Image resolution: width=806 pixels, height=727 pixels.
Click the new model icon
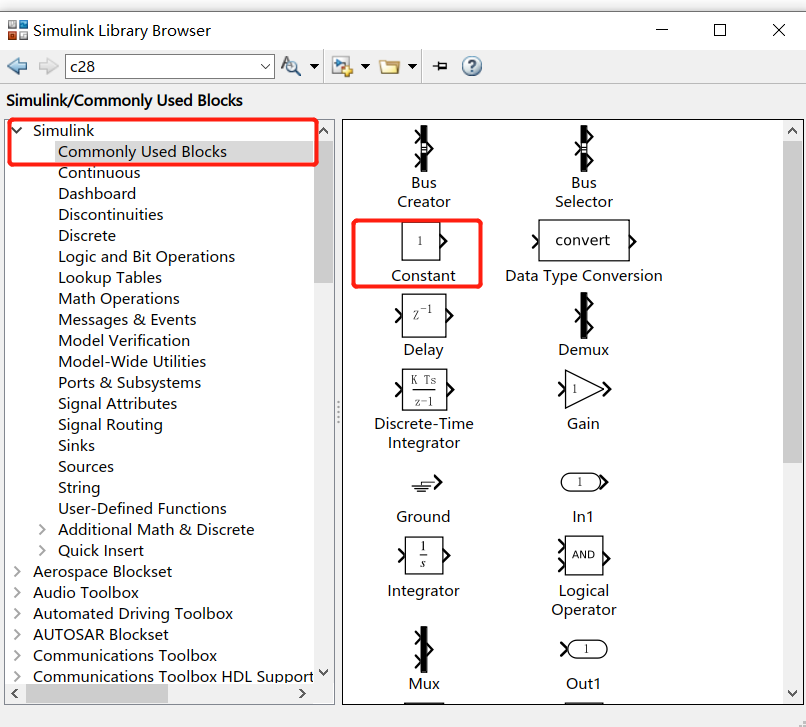click(342, 66)
